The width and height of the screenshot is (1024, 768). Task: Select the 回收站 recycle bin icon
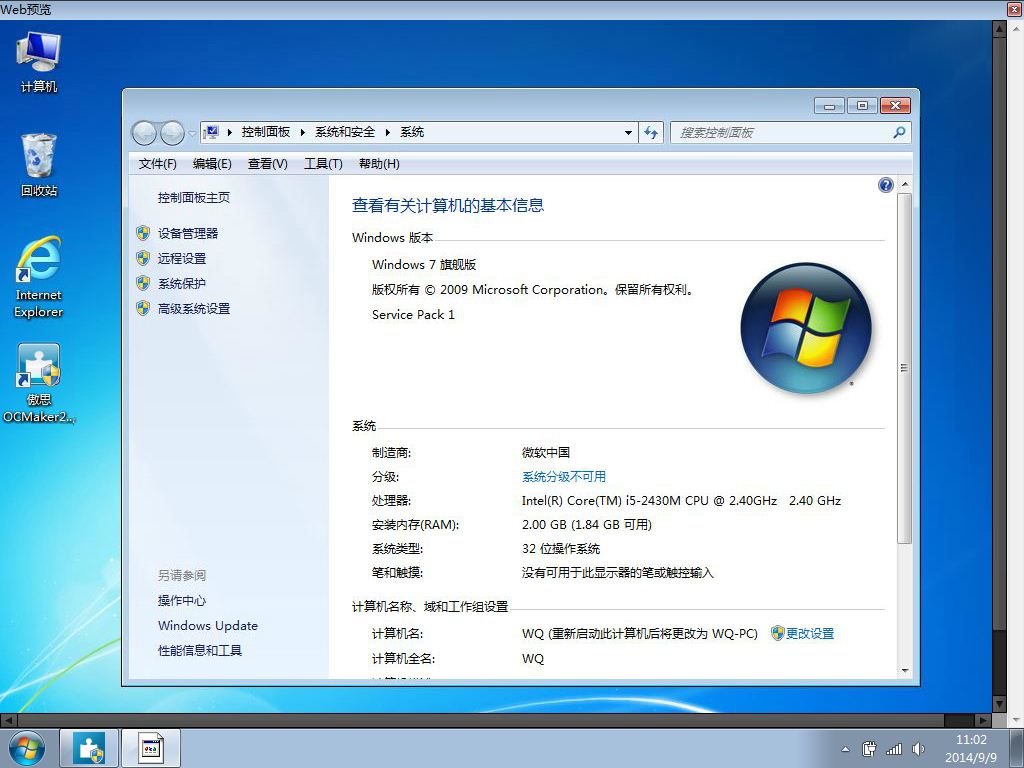tap(39, 165)
